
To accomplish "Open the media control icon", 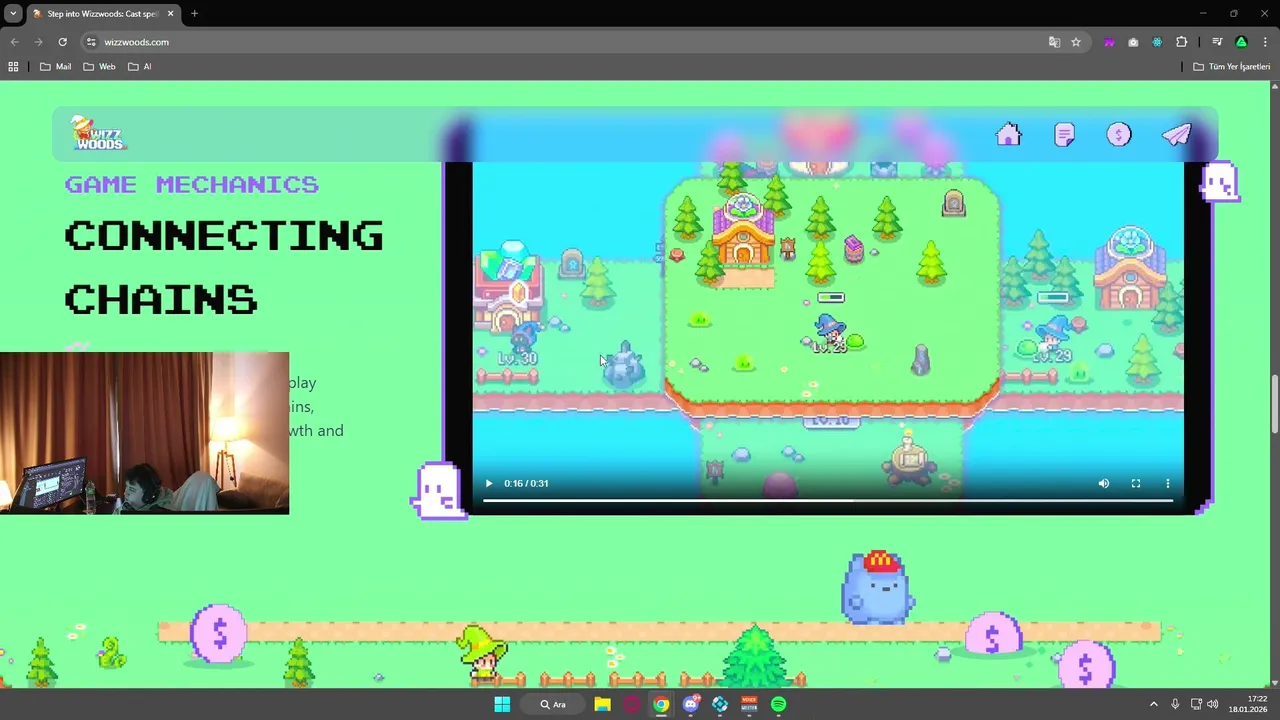I will click(x=1217, y=42).
